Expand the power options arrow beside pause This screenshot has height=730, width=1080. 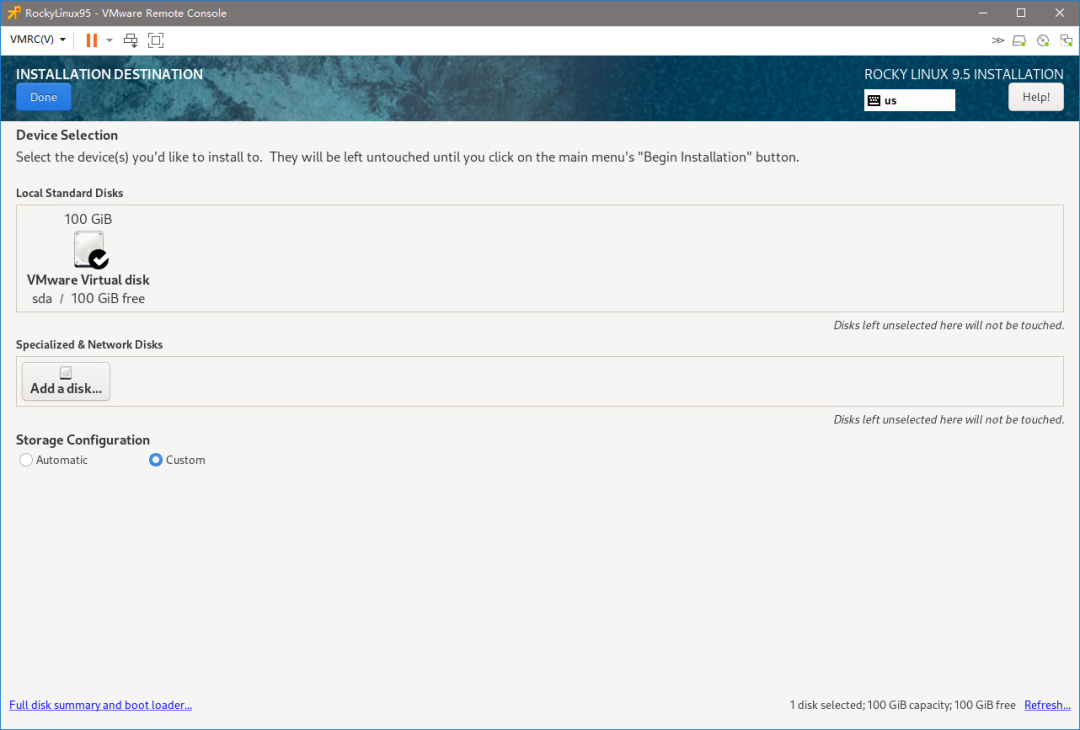[x=109, y=40]
